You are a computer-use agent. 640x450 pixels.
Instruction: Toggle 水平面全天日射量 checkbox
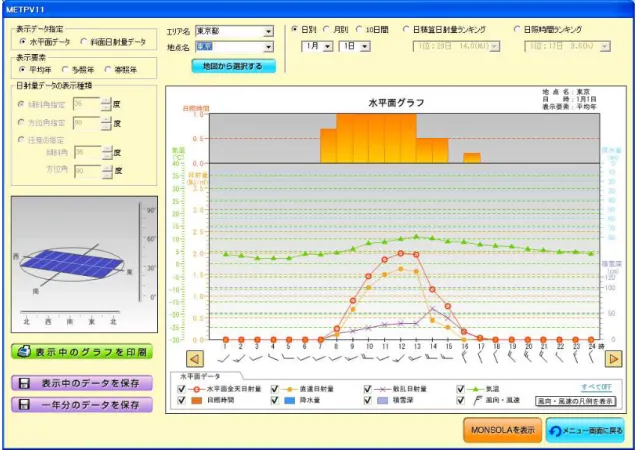(182, 389)
